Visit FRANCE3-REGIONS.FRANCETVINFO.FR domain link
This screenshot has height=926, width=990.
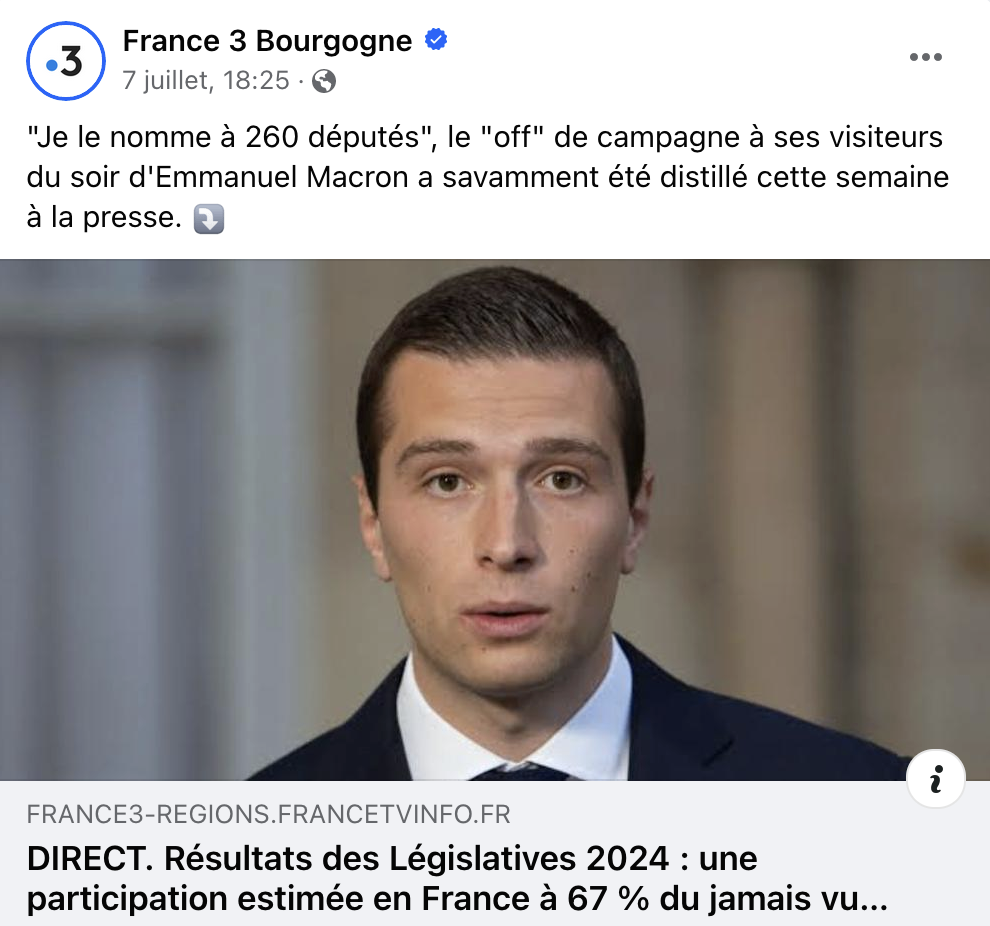tap(268, 815)
